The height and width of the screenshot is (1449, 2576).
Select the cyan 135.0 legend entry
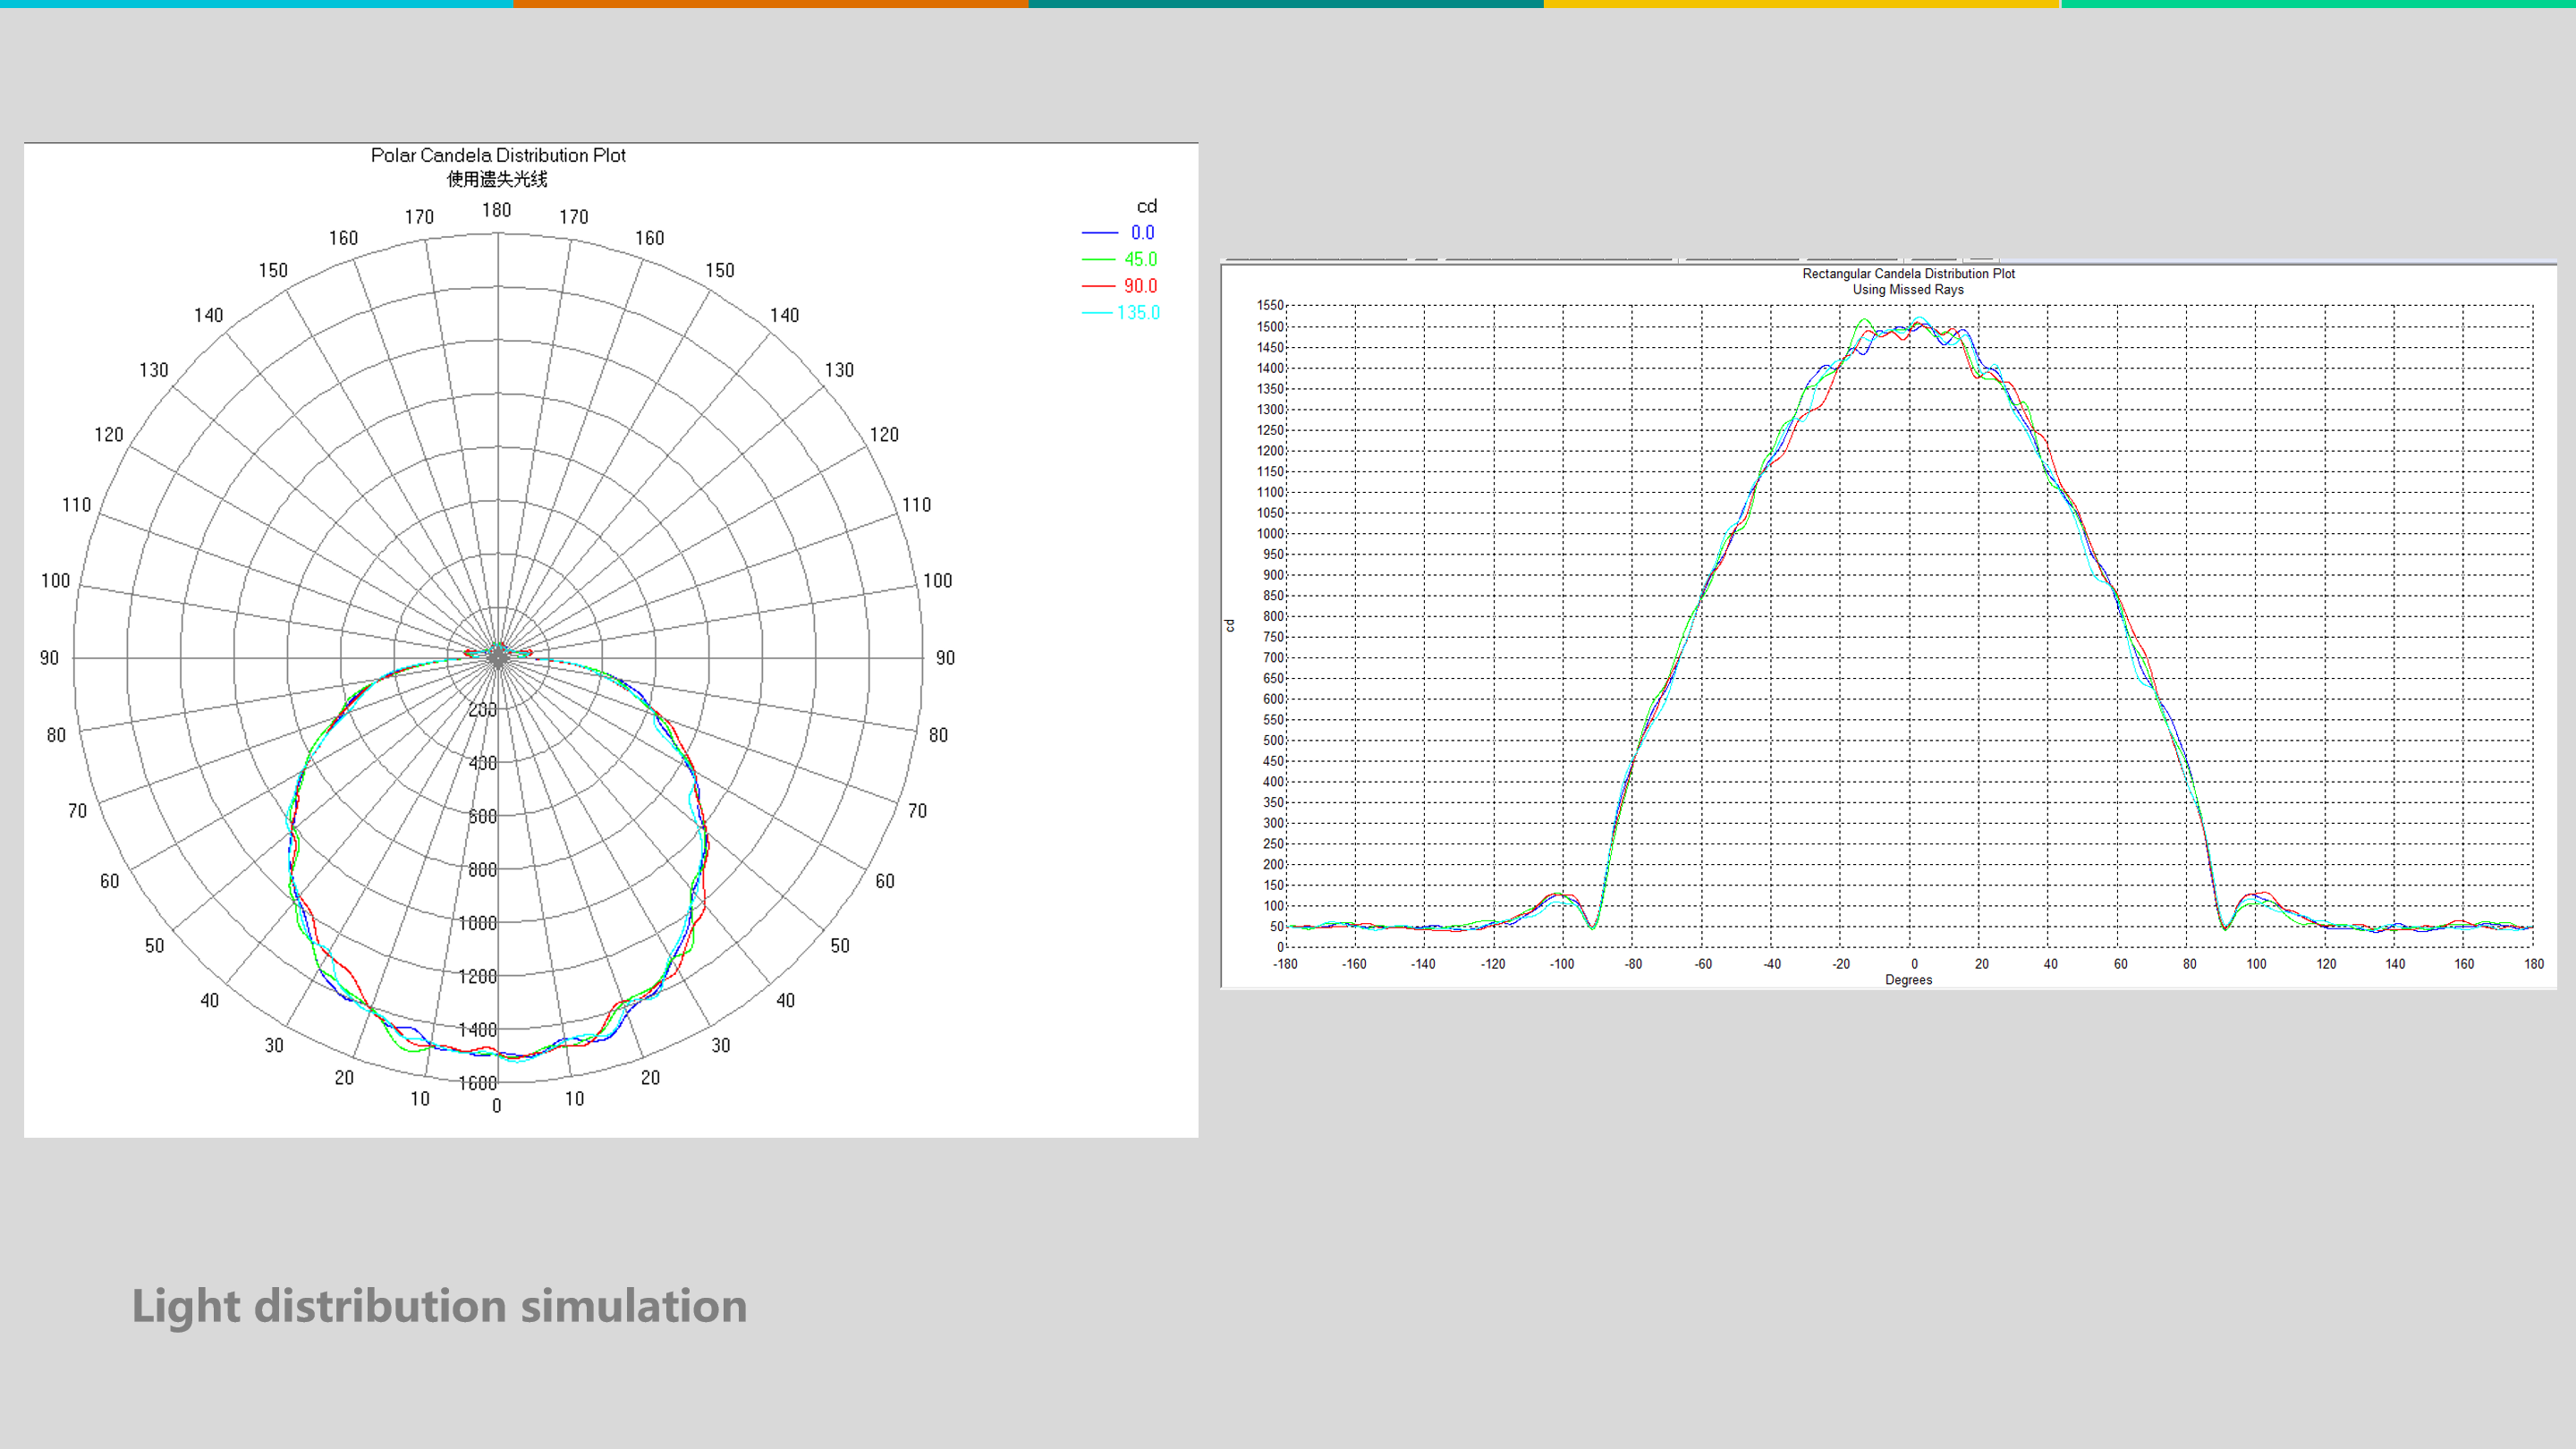[1138, 313]
